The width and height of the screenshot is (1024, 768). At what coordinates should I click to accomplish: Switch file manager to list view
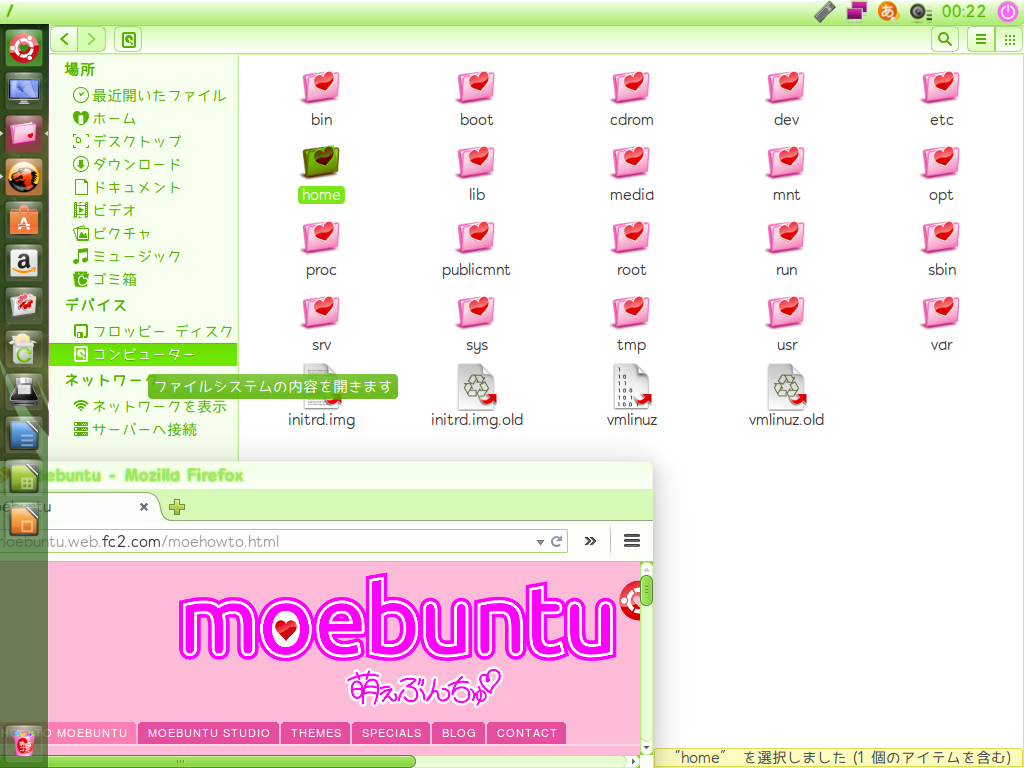981,39
